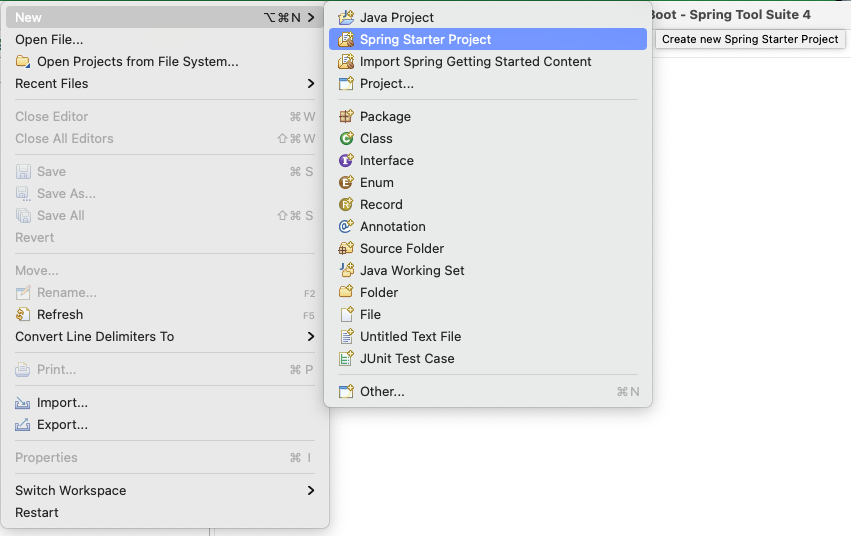Click the Import Spring Getting Started Content icon
This screenshot has height=536, width=851.
346,61
